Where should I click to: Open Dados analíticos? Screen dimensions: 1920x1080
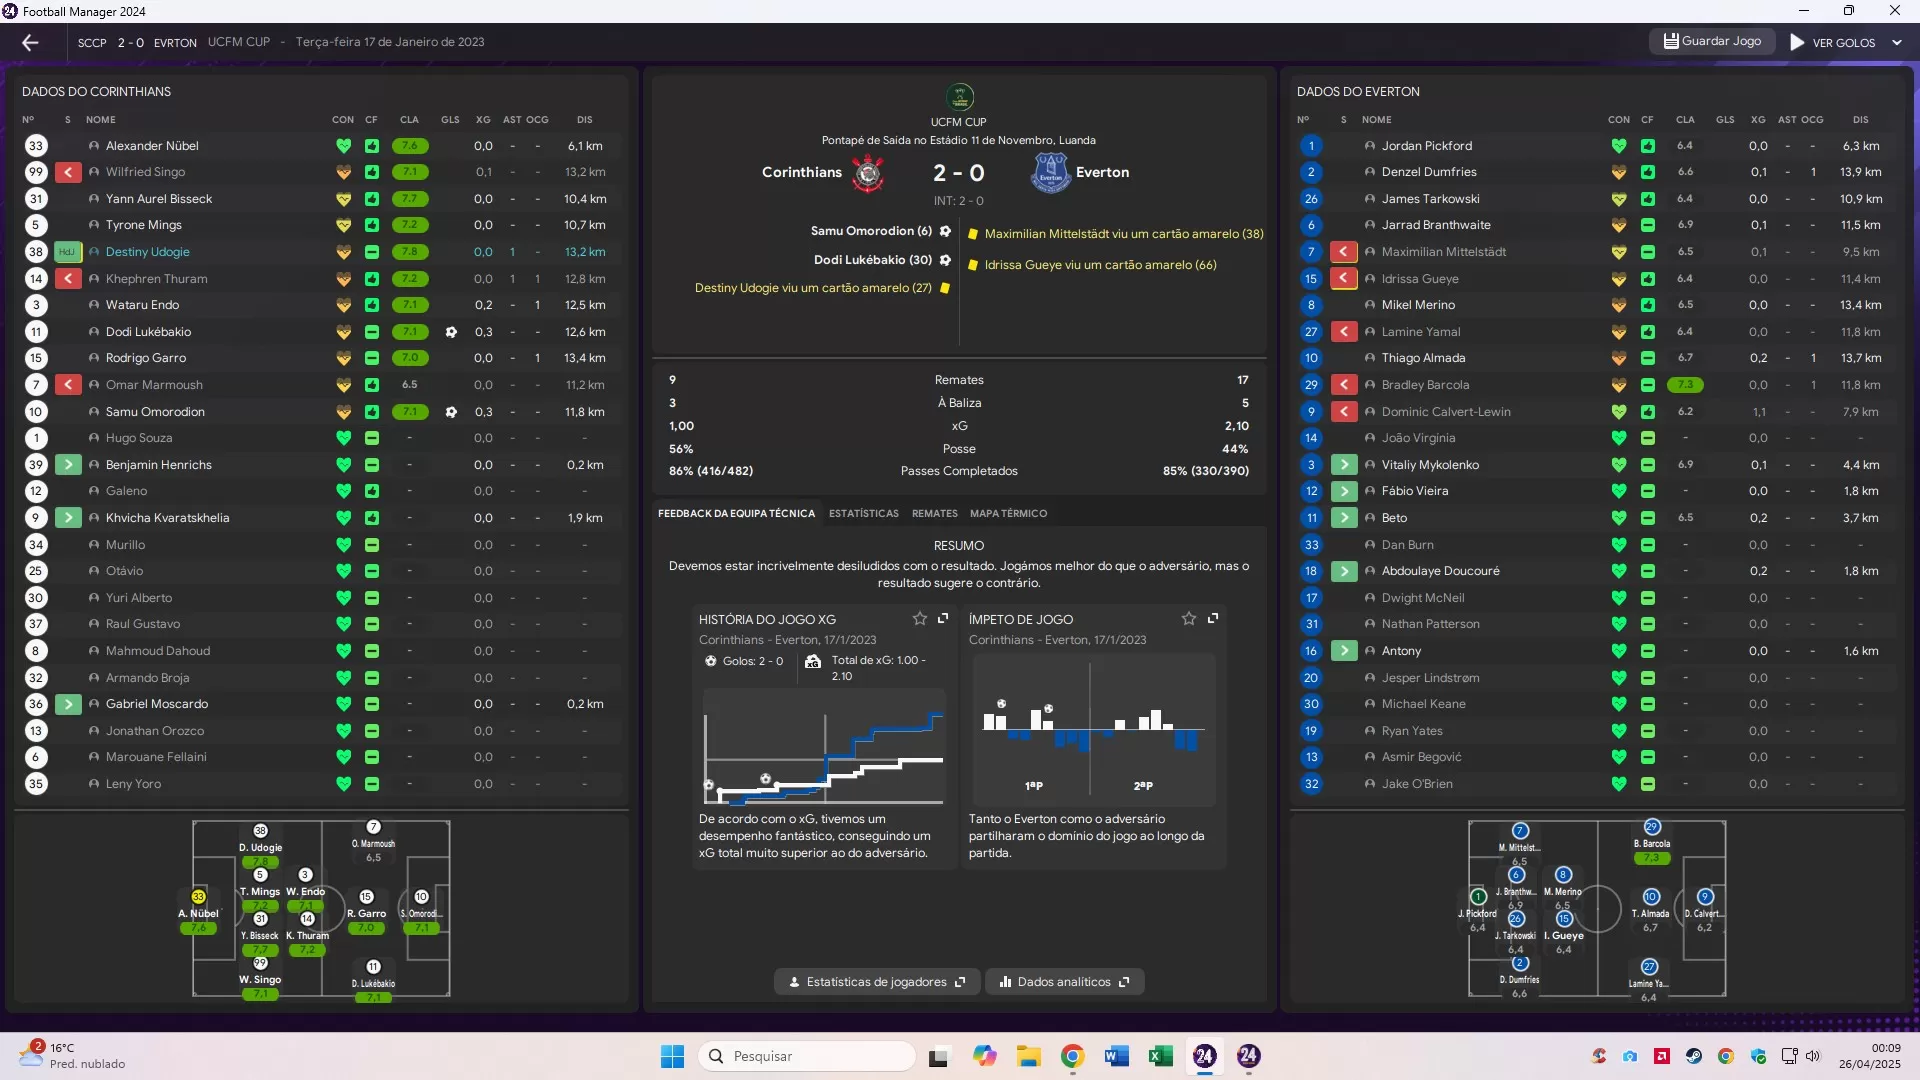tap(1064, 982)
